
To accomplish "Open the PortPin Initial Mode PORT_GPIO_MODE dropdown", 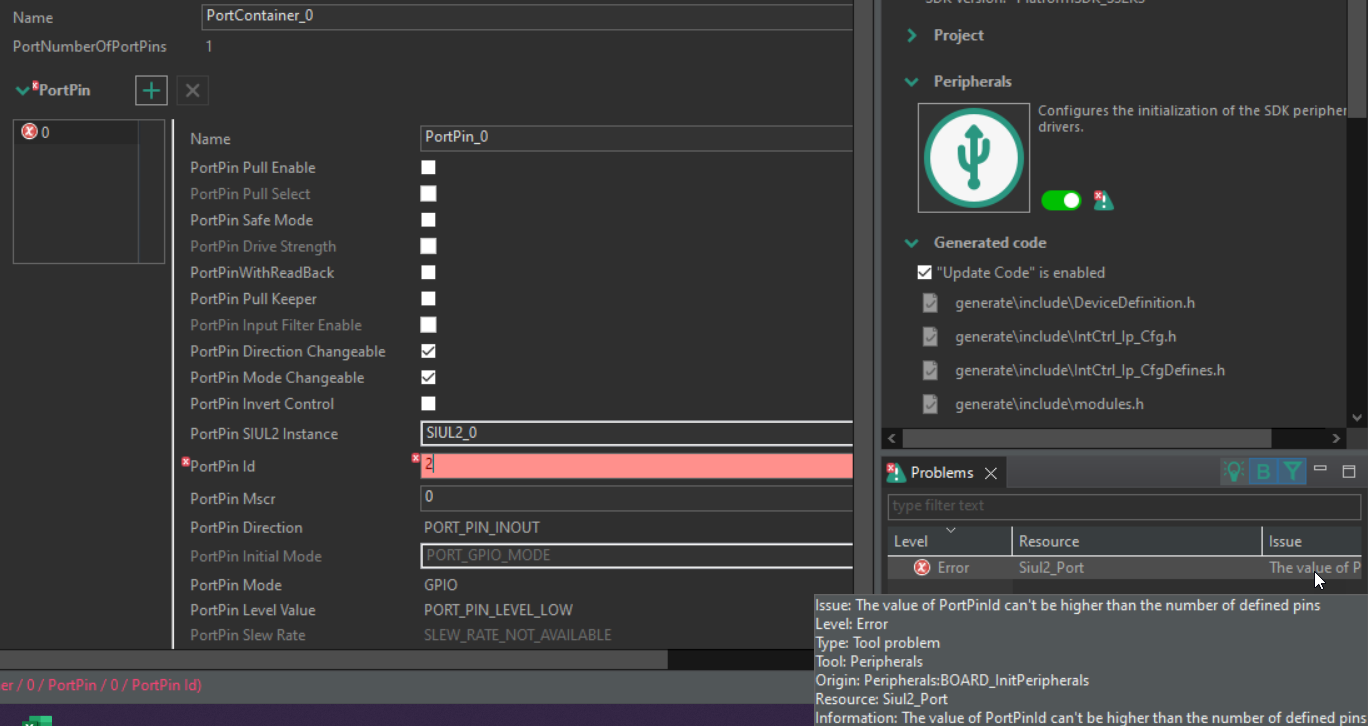I will [x=637, y=556].
